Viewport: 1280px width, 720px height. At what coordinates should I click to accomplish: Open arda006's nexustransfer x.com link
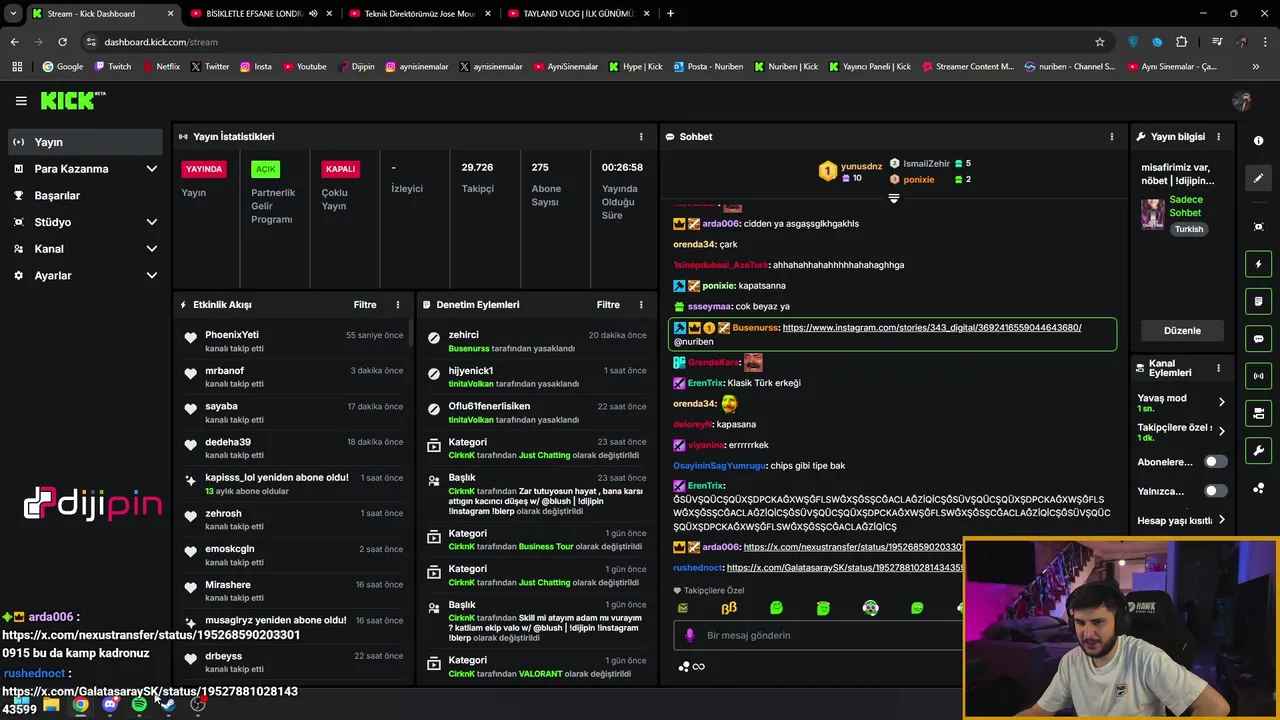(x=853, y=547)
